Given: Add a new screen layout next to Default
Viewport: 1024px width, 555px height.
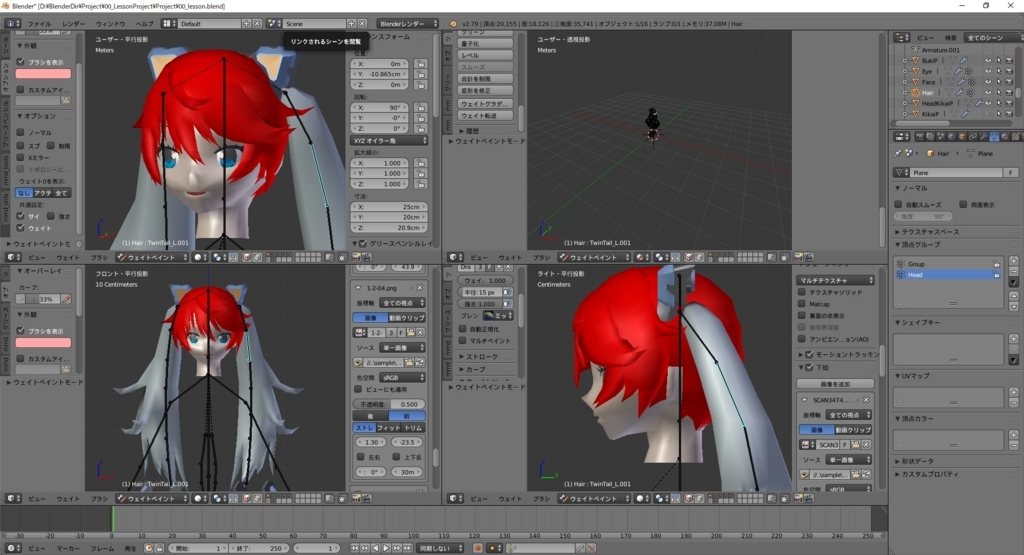Looking at the screenshot, I should (x=246, y=24).
